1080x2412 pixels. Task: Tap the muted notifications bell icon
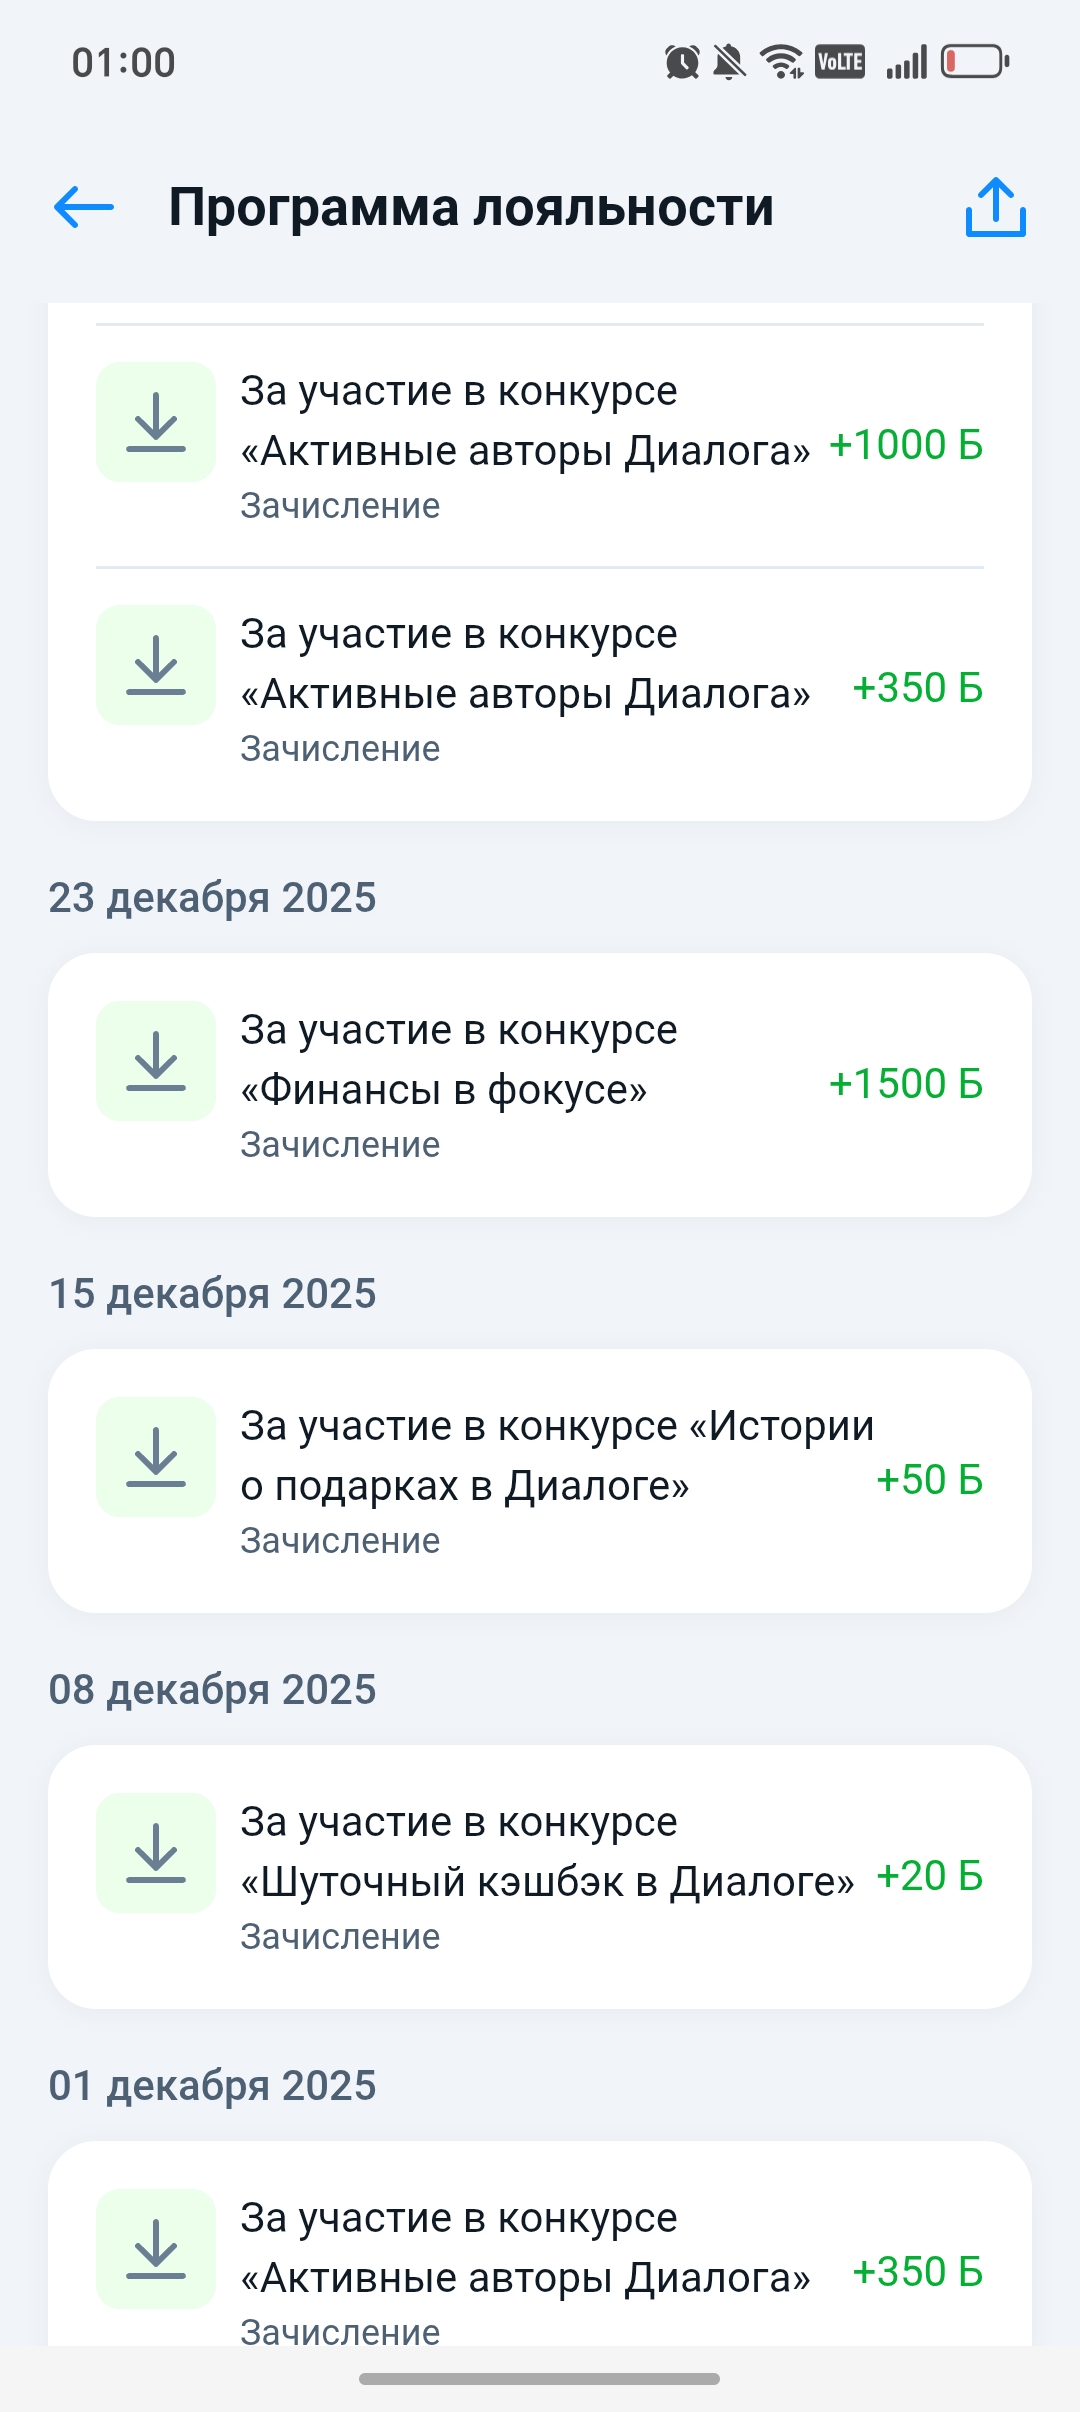tap(729, 63)
